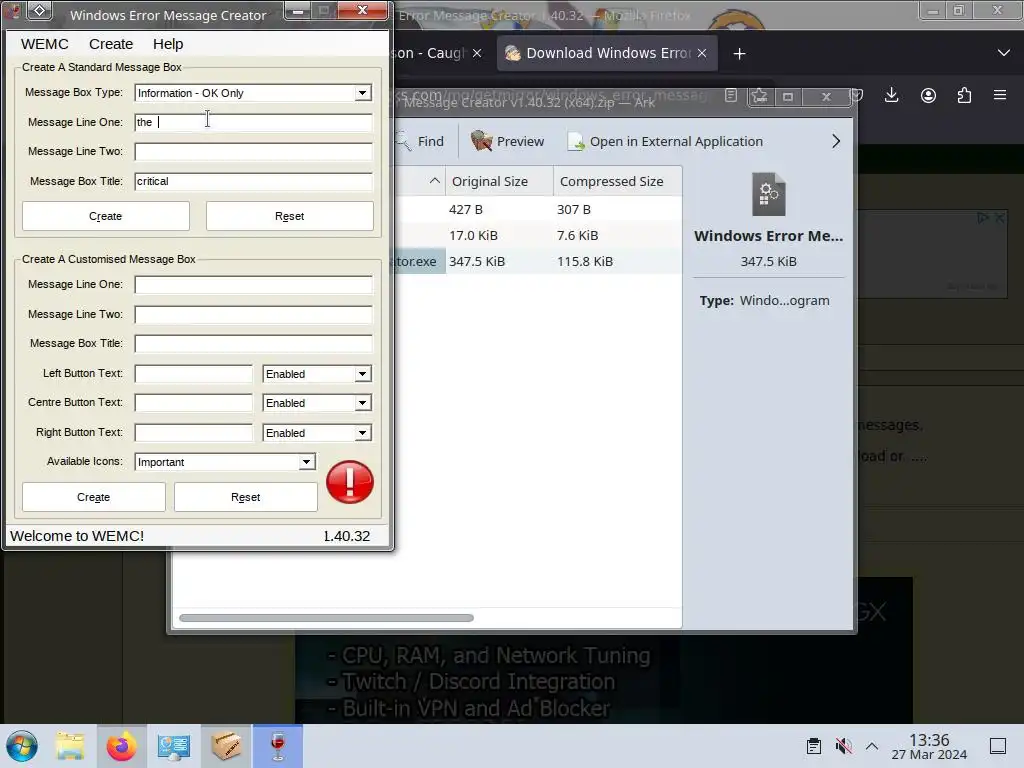Click Create in the customised message box section
Screen dimensions: 1024x768
(x=93, y=497)
